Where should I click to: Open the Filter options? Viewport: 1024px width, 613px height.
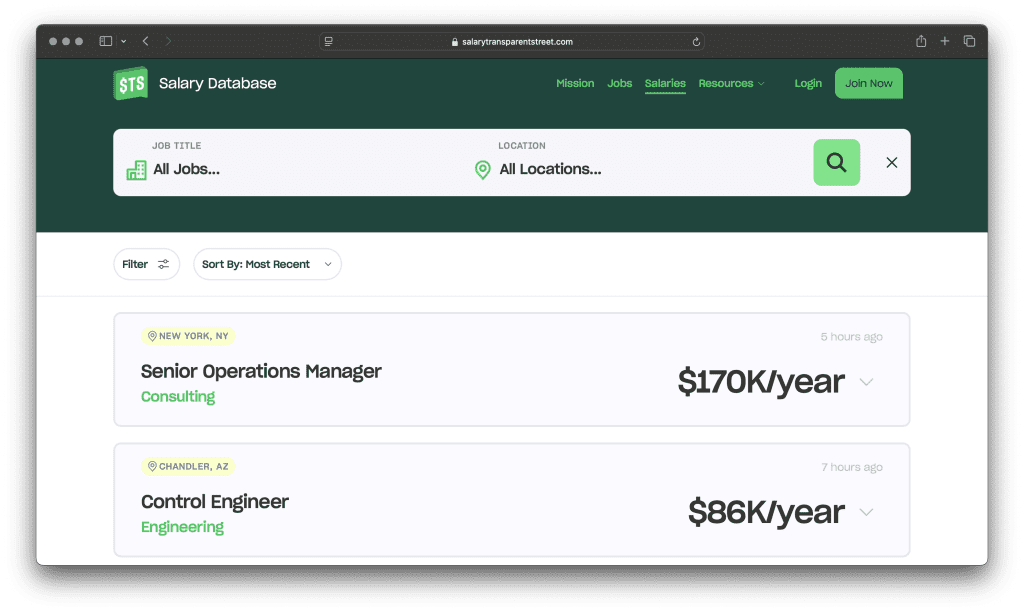(146, 263)
